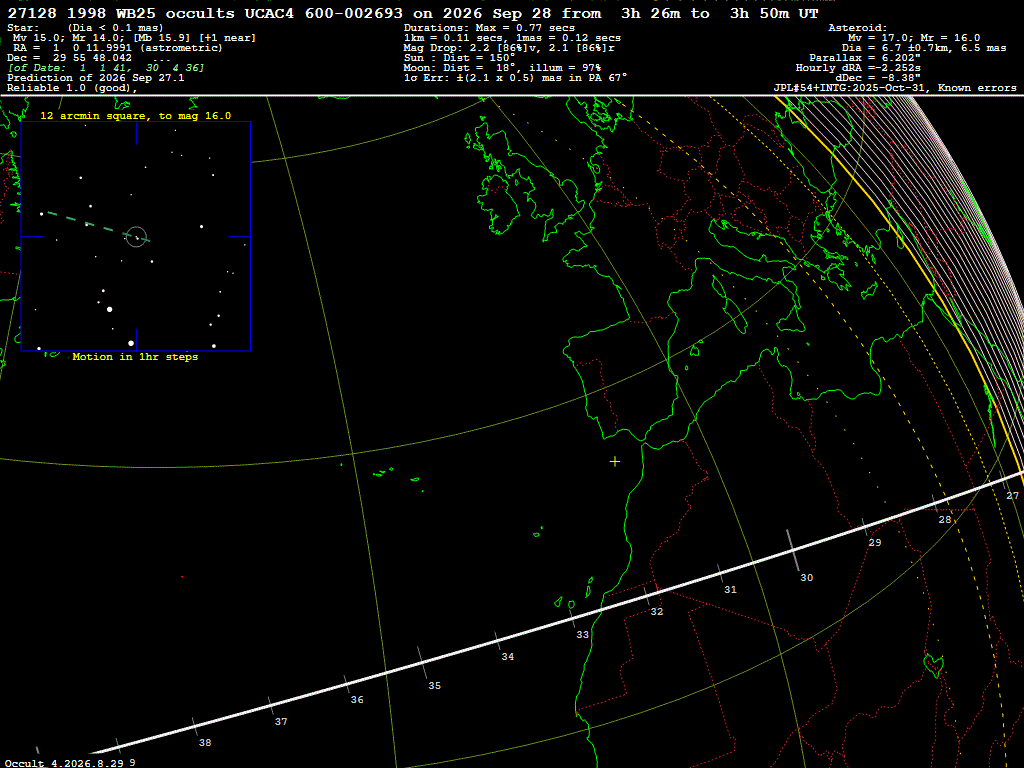Click the star chart thumbnail box
Viewport: 1024px width, 768px height.
click(x=136, y=236)
